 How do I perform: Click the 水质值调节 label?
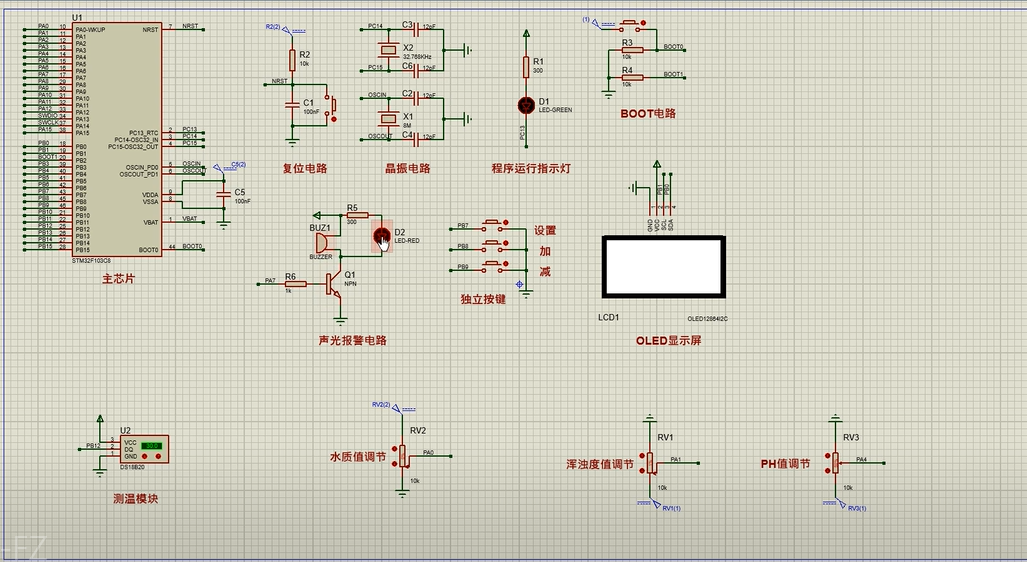(358, 457)
